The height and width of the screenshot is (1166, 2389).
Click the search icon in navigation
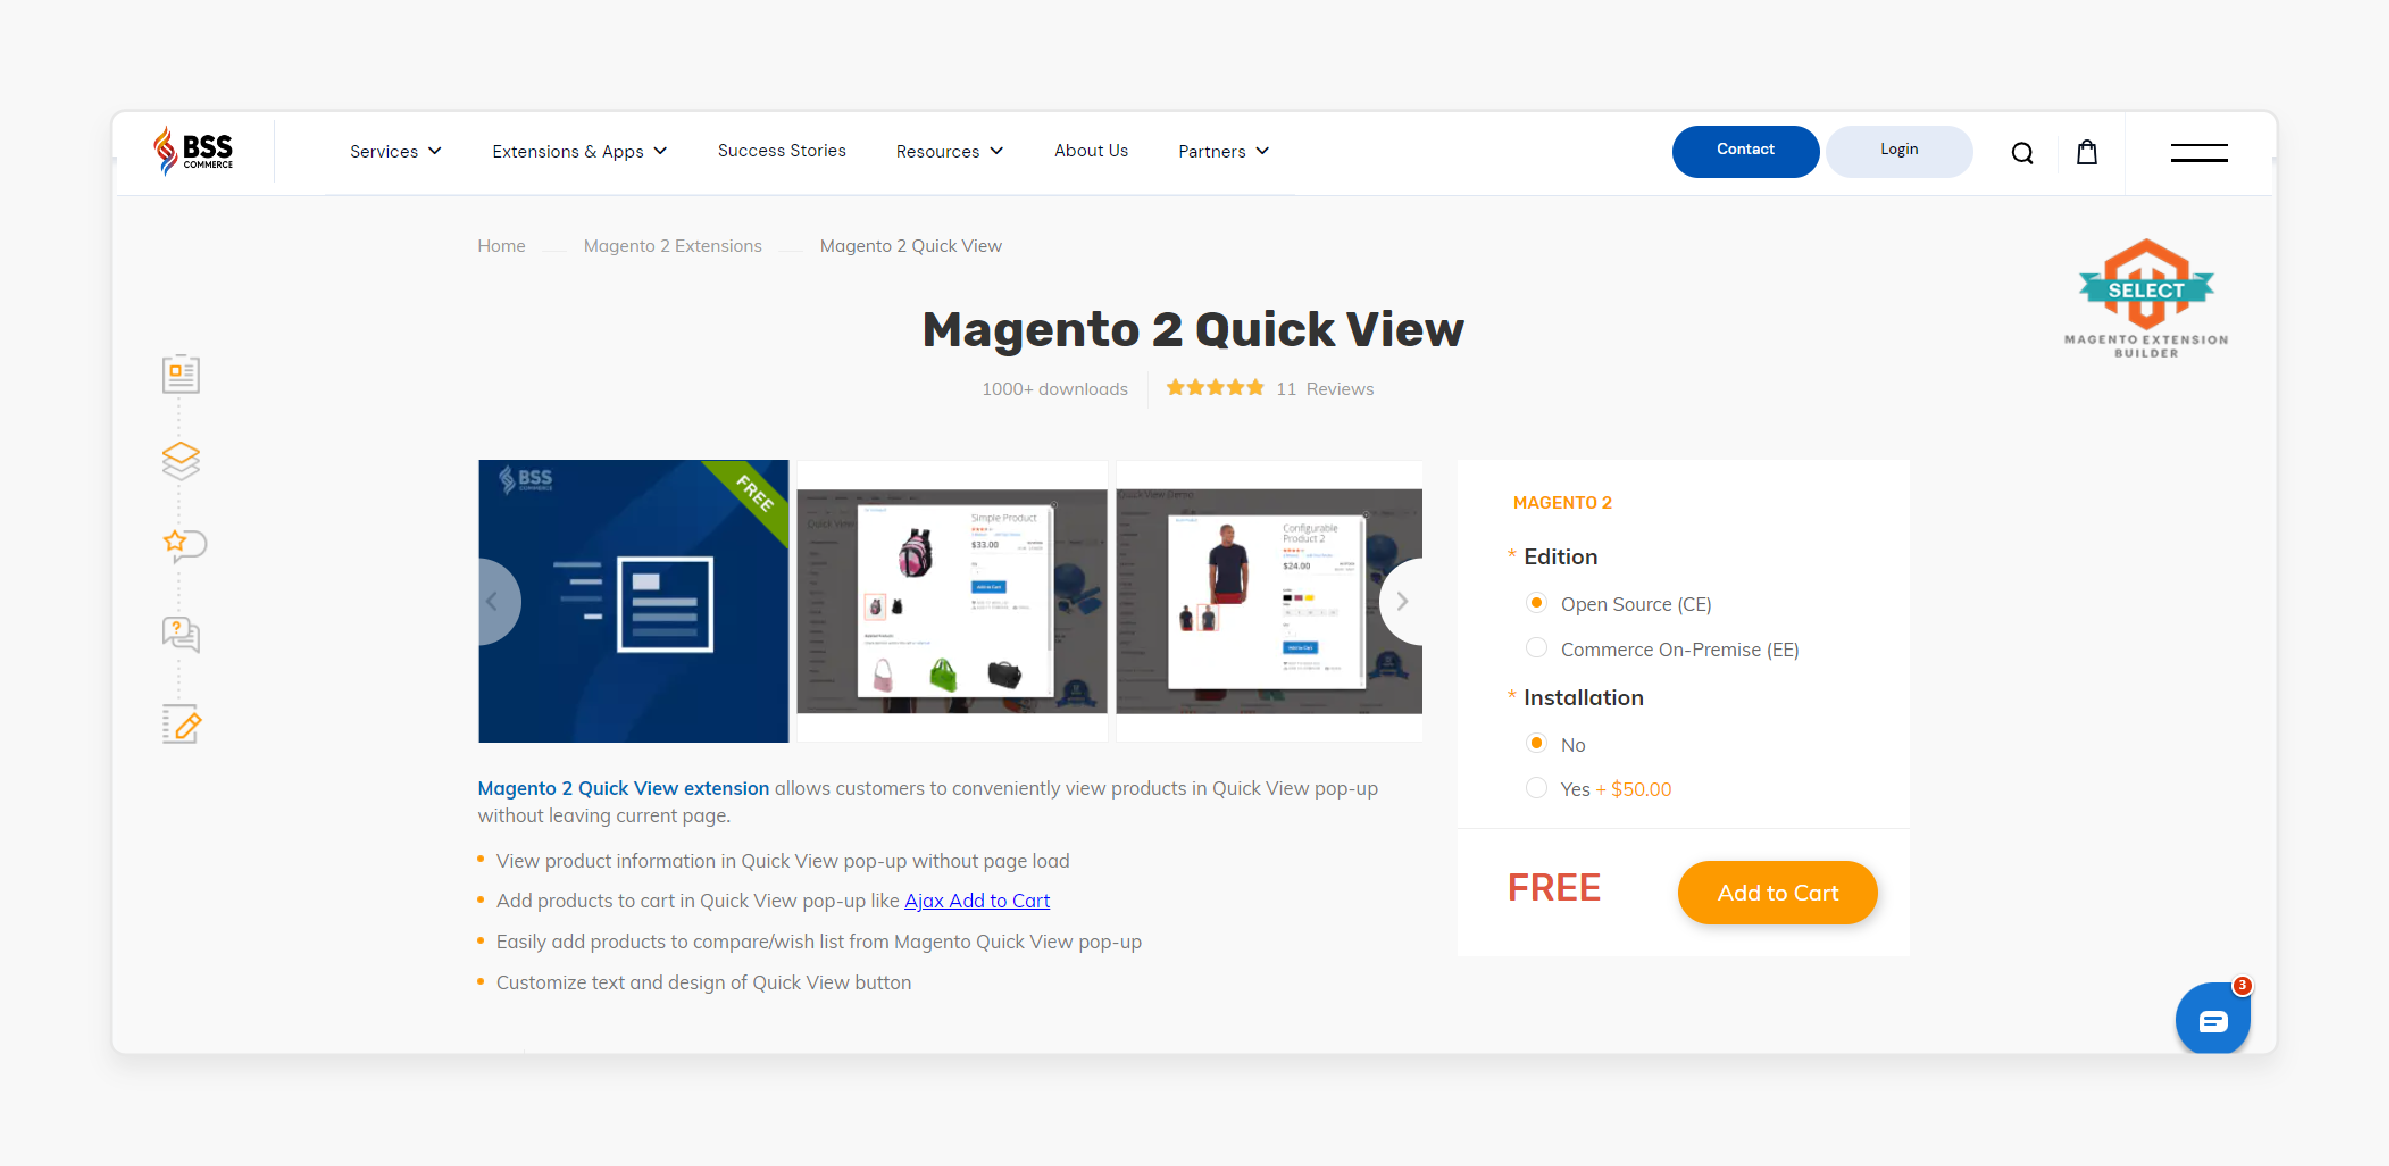(2020, 151)
